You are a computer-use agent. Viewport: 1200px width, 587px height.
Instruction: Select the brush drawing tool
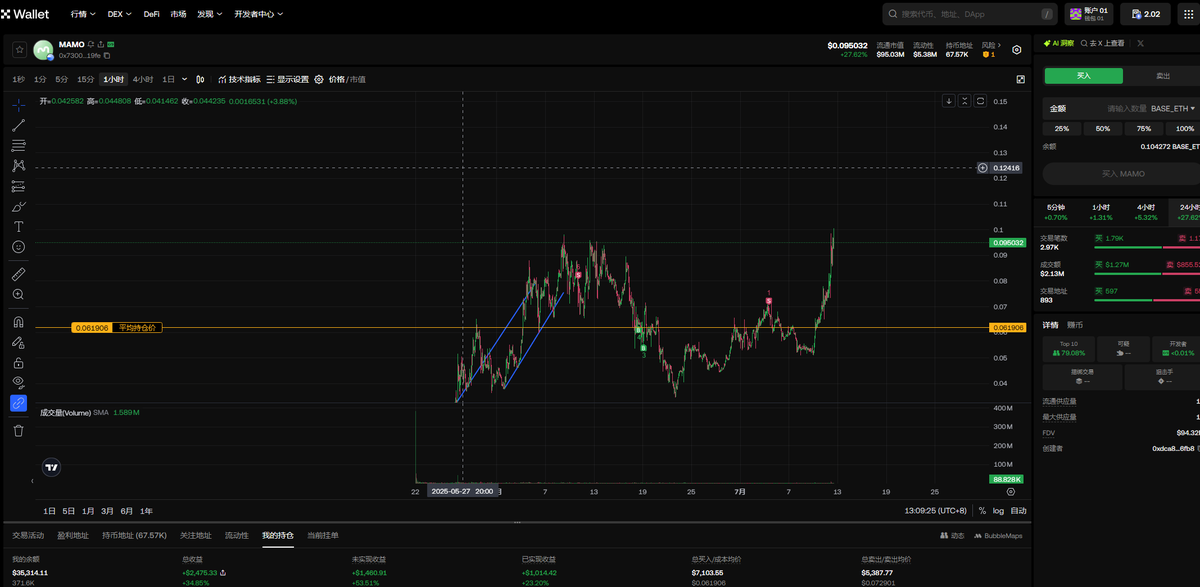pos(18,207)
